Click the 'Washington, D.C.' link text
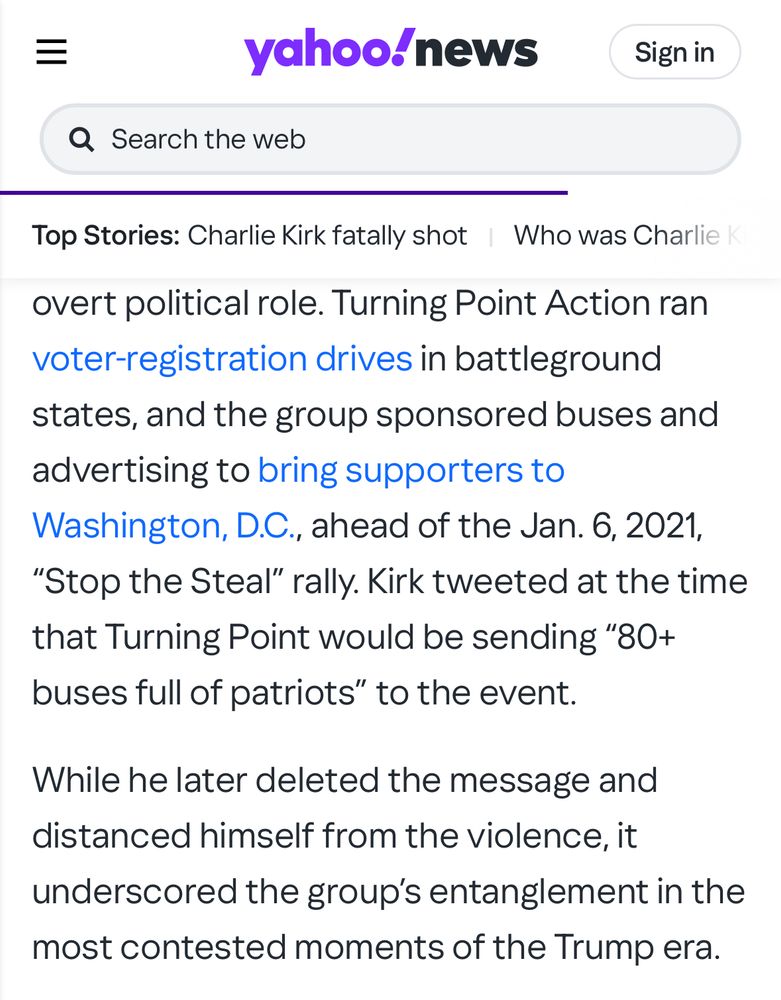Viewport: 781px width, 1000px height. click(165, 525)
